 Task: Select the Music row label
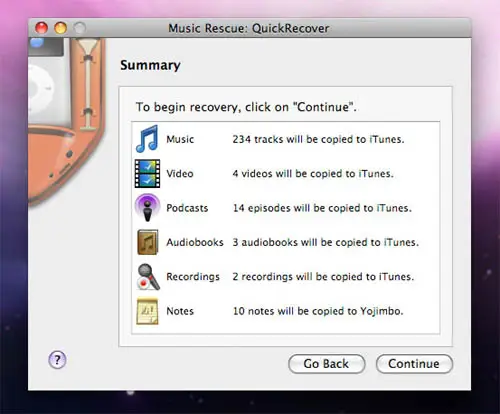[180, 139]
